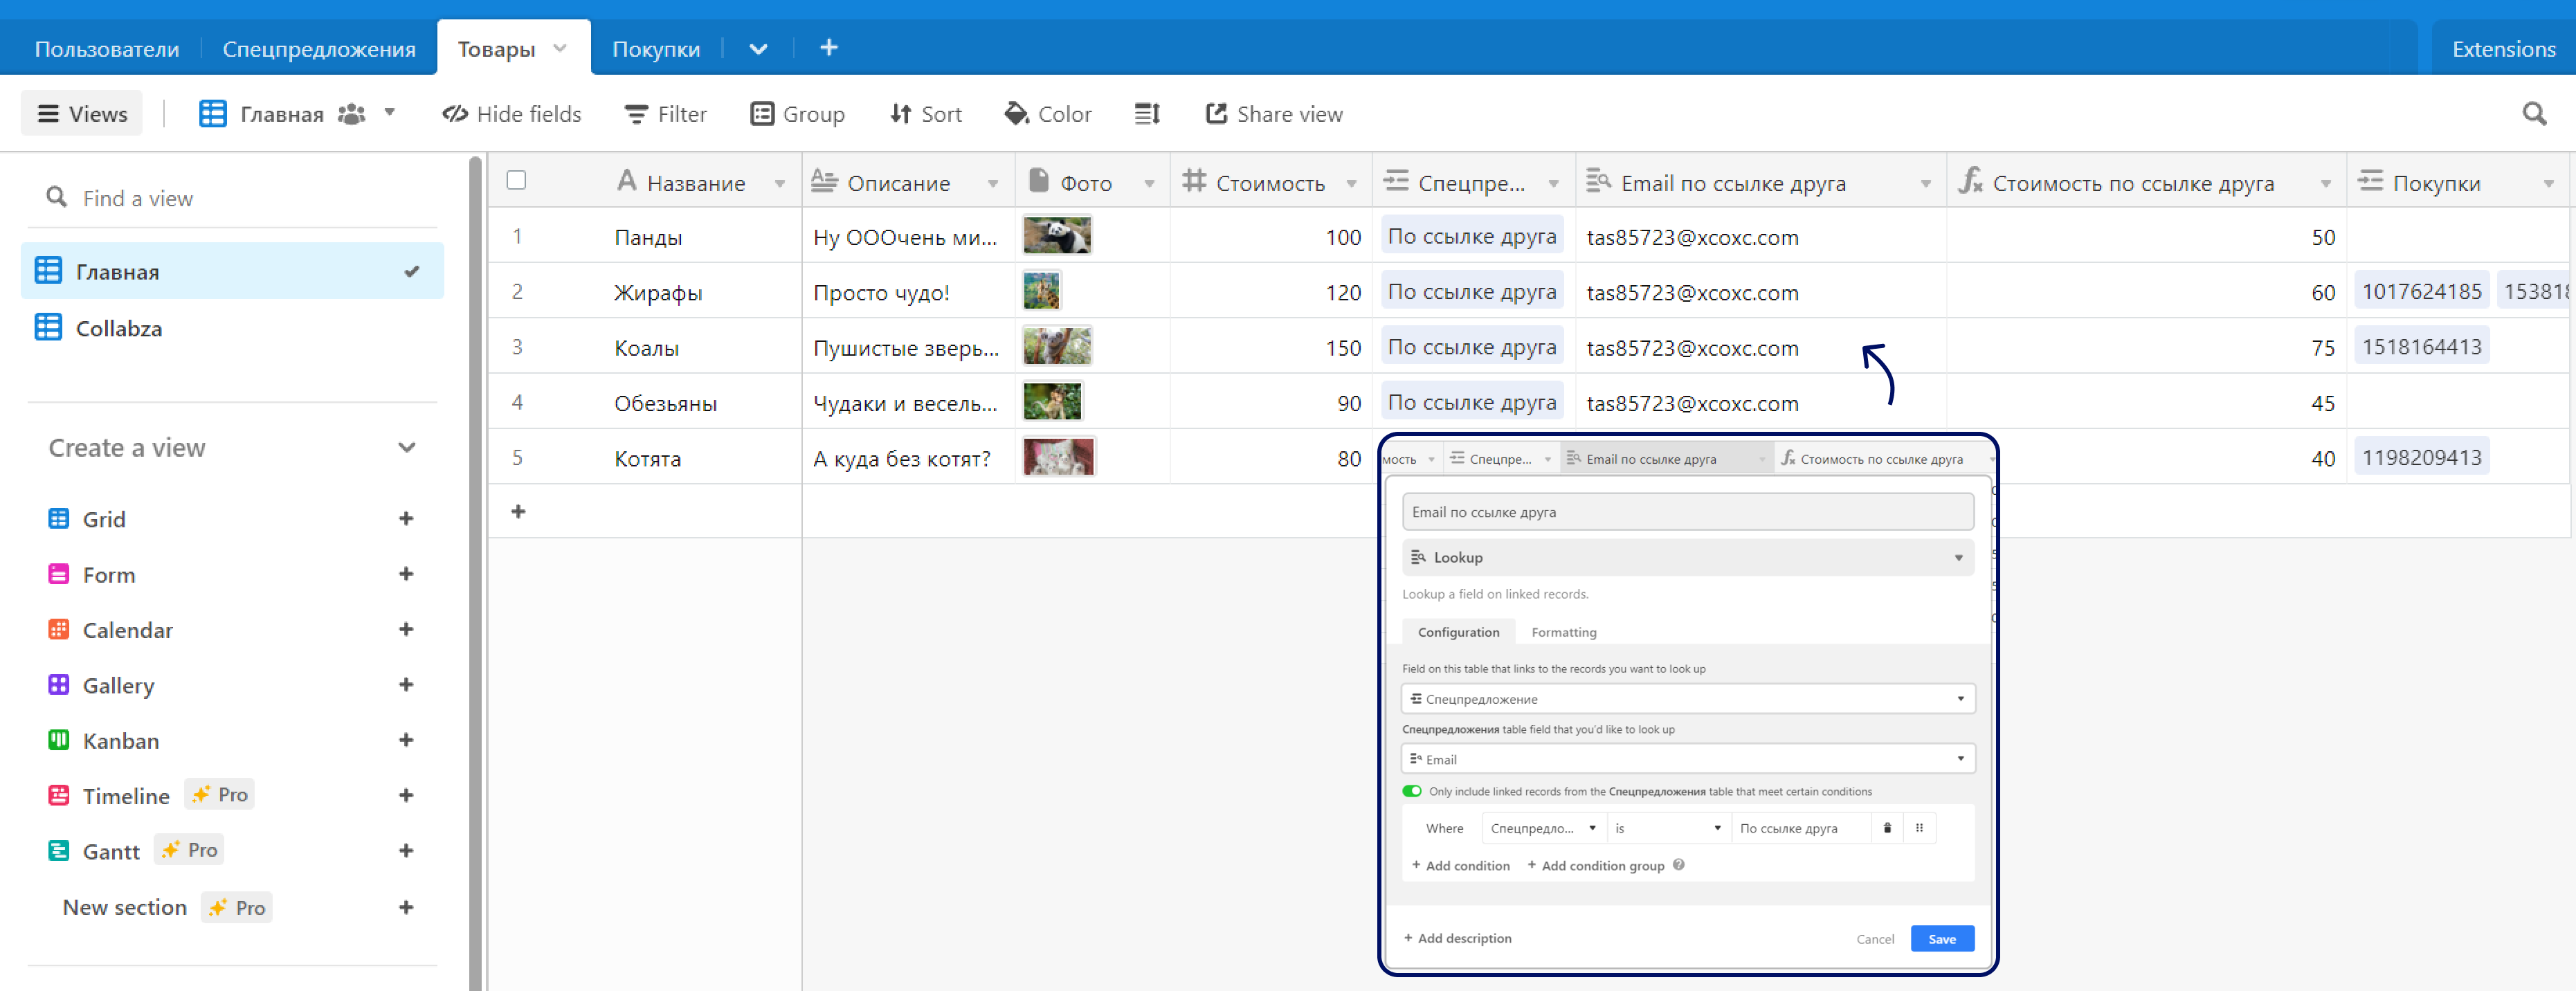Screen dimensions: 2576x991
Task: Collapse the Create a view section
Action: (406, 448)
